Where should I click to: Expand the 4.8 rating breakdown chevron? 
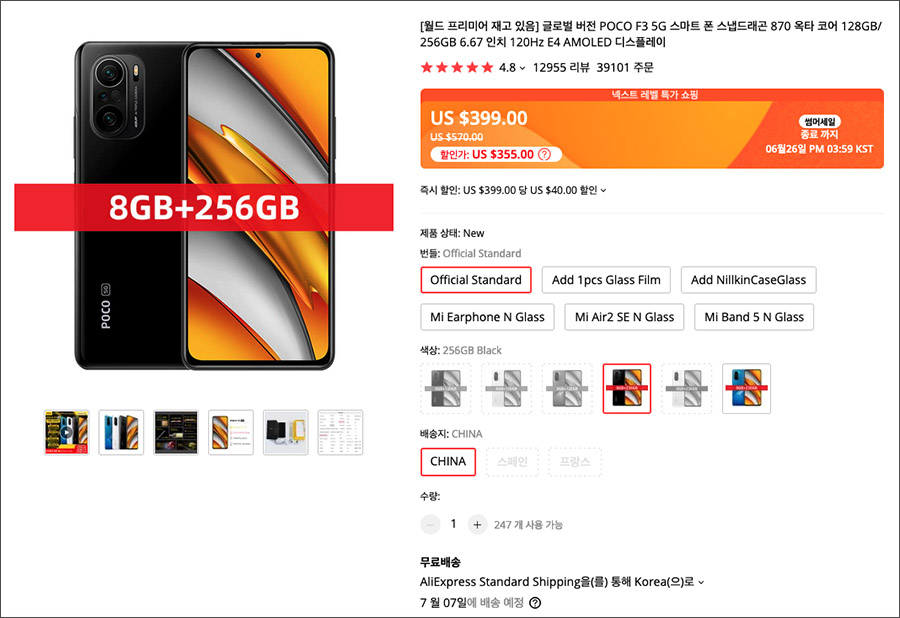point(522,68)
